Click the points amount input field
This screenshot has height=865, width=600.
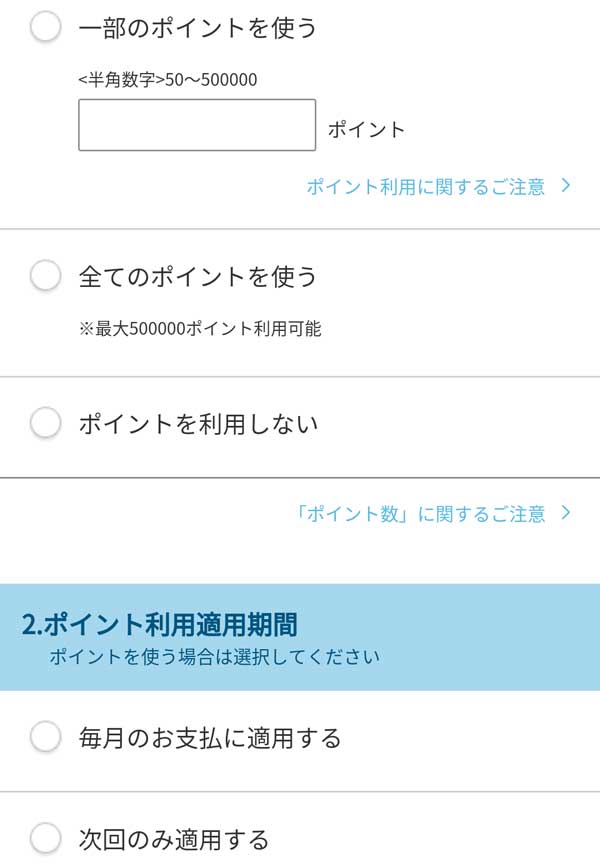197,125
